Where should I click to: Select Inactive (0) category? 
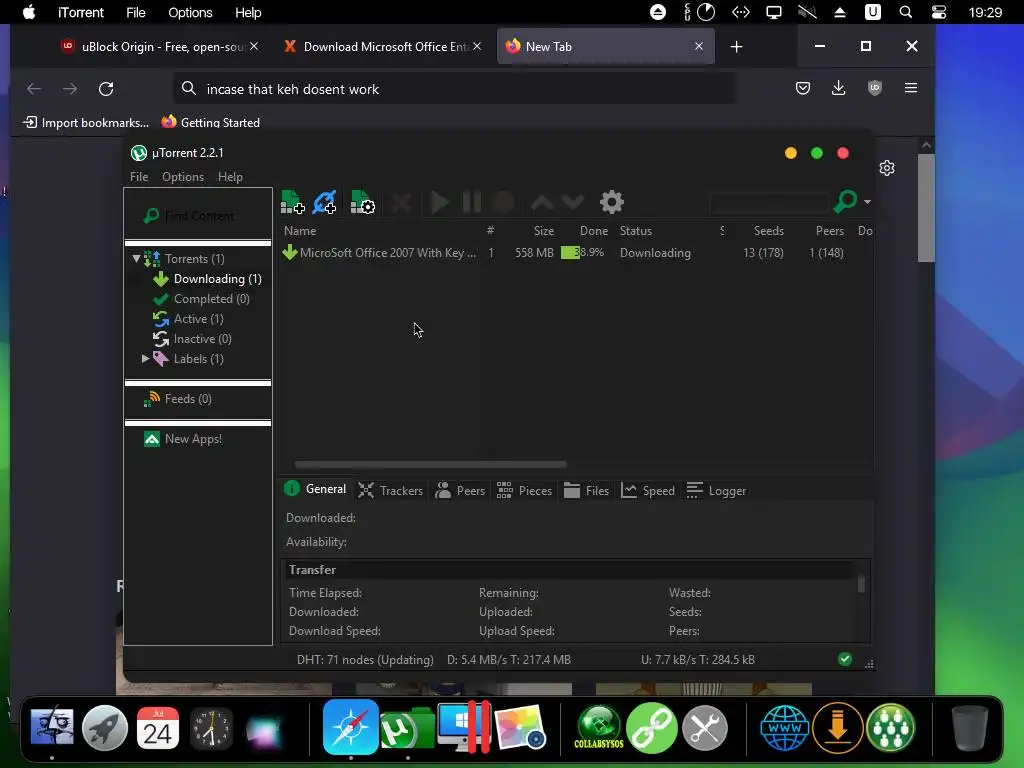tap(202, 339)
